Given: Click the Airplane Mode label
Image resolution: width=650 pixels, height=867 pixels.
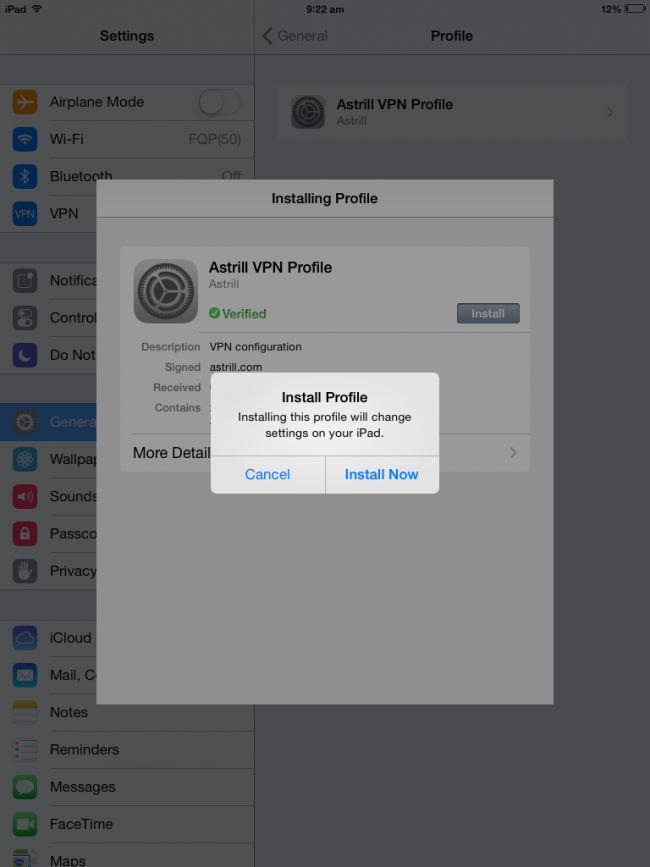Looking at the screenshot, I should (97, 102).
